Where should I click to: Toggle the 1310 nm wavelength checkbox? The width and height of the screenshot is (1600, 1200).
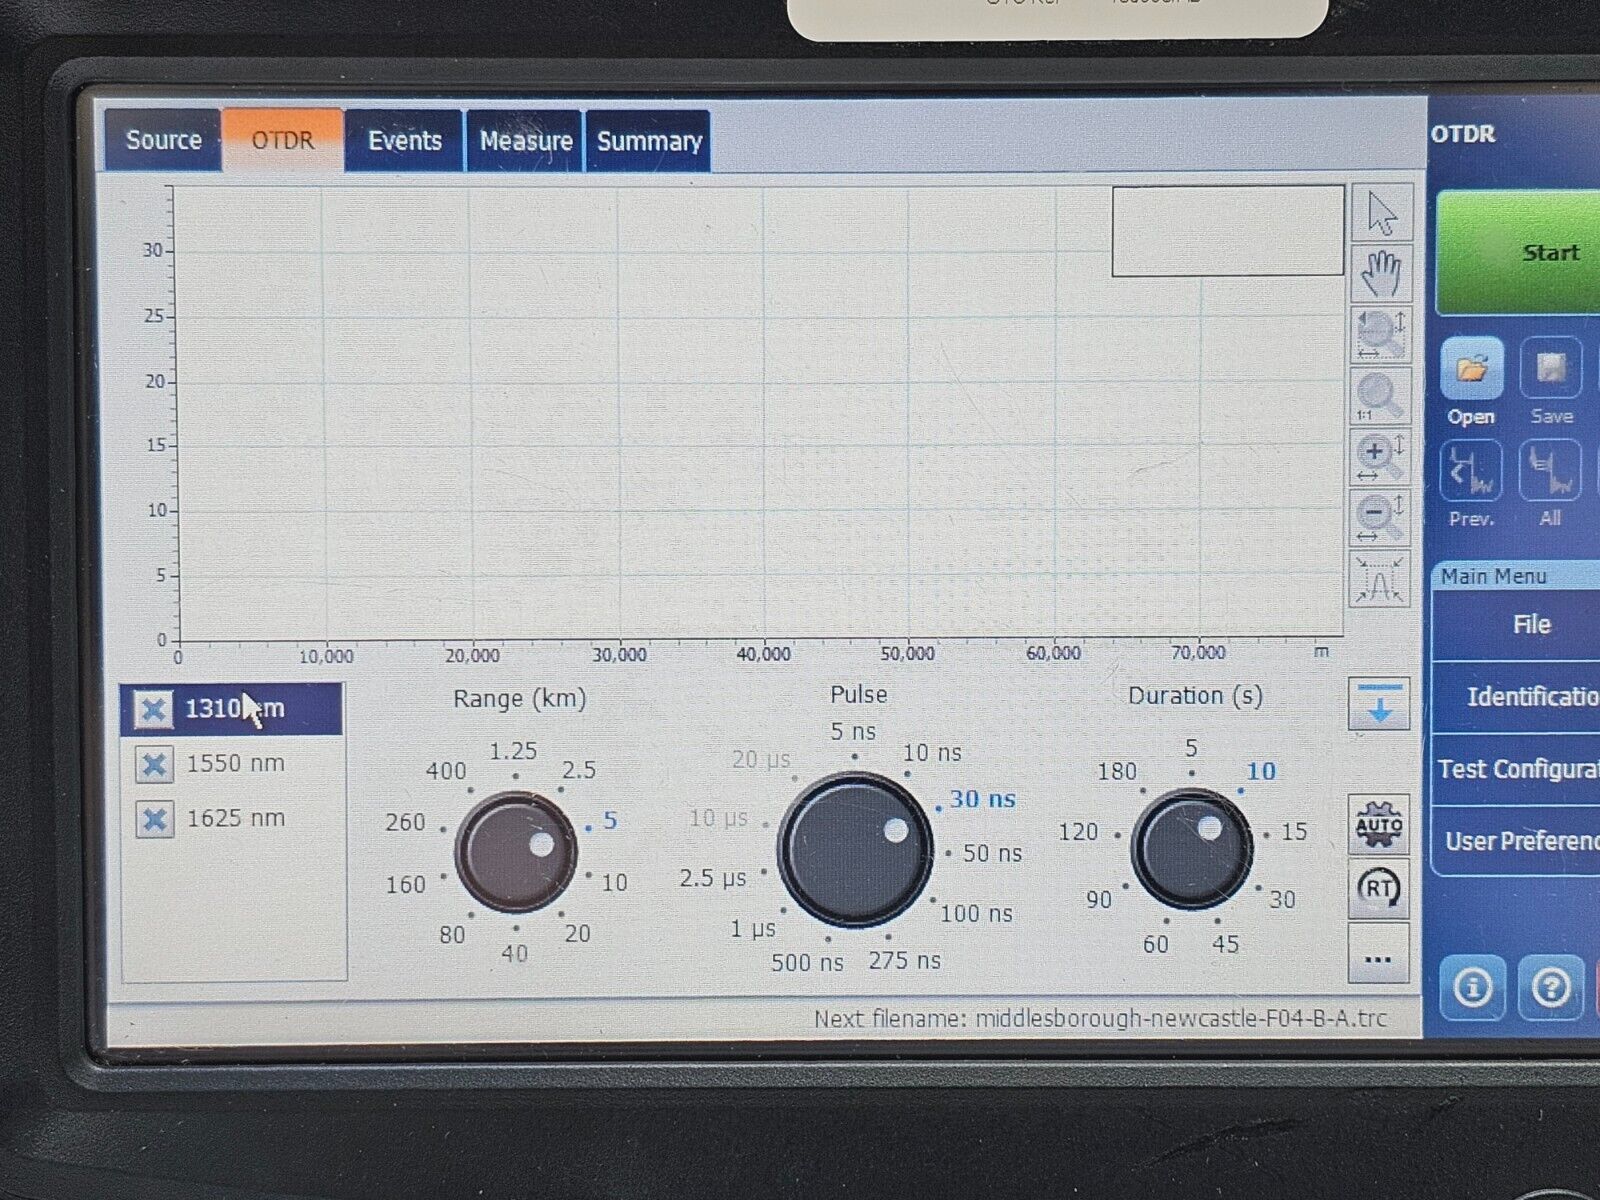(x=154, y=709)
